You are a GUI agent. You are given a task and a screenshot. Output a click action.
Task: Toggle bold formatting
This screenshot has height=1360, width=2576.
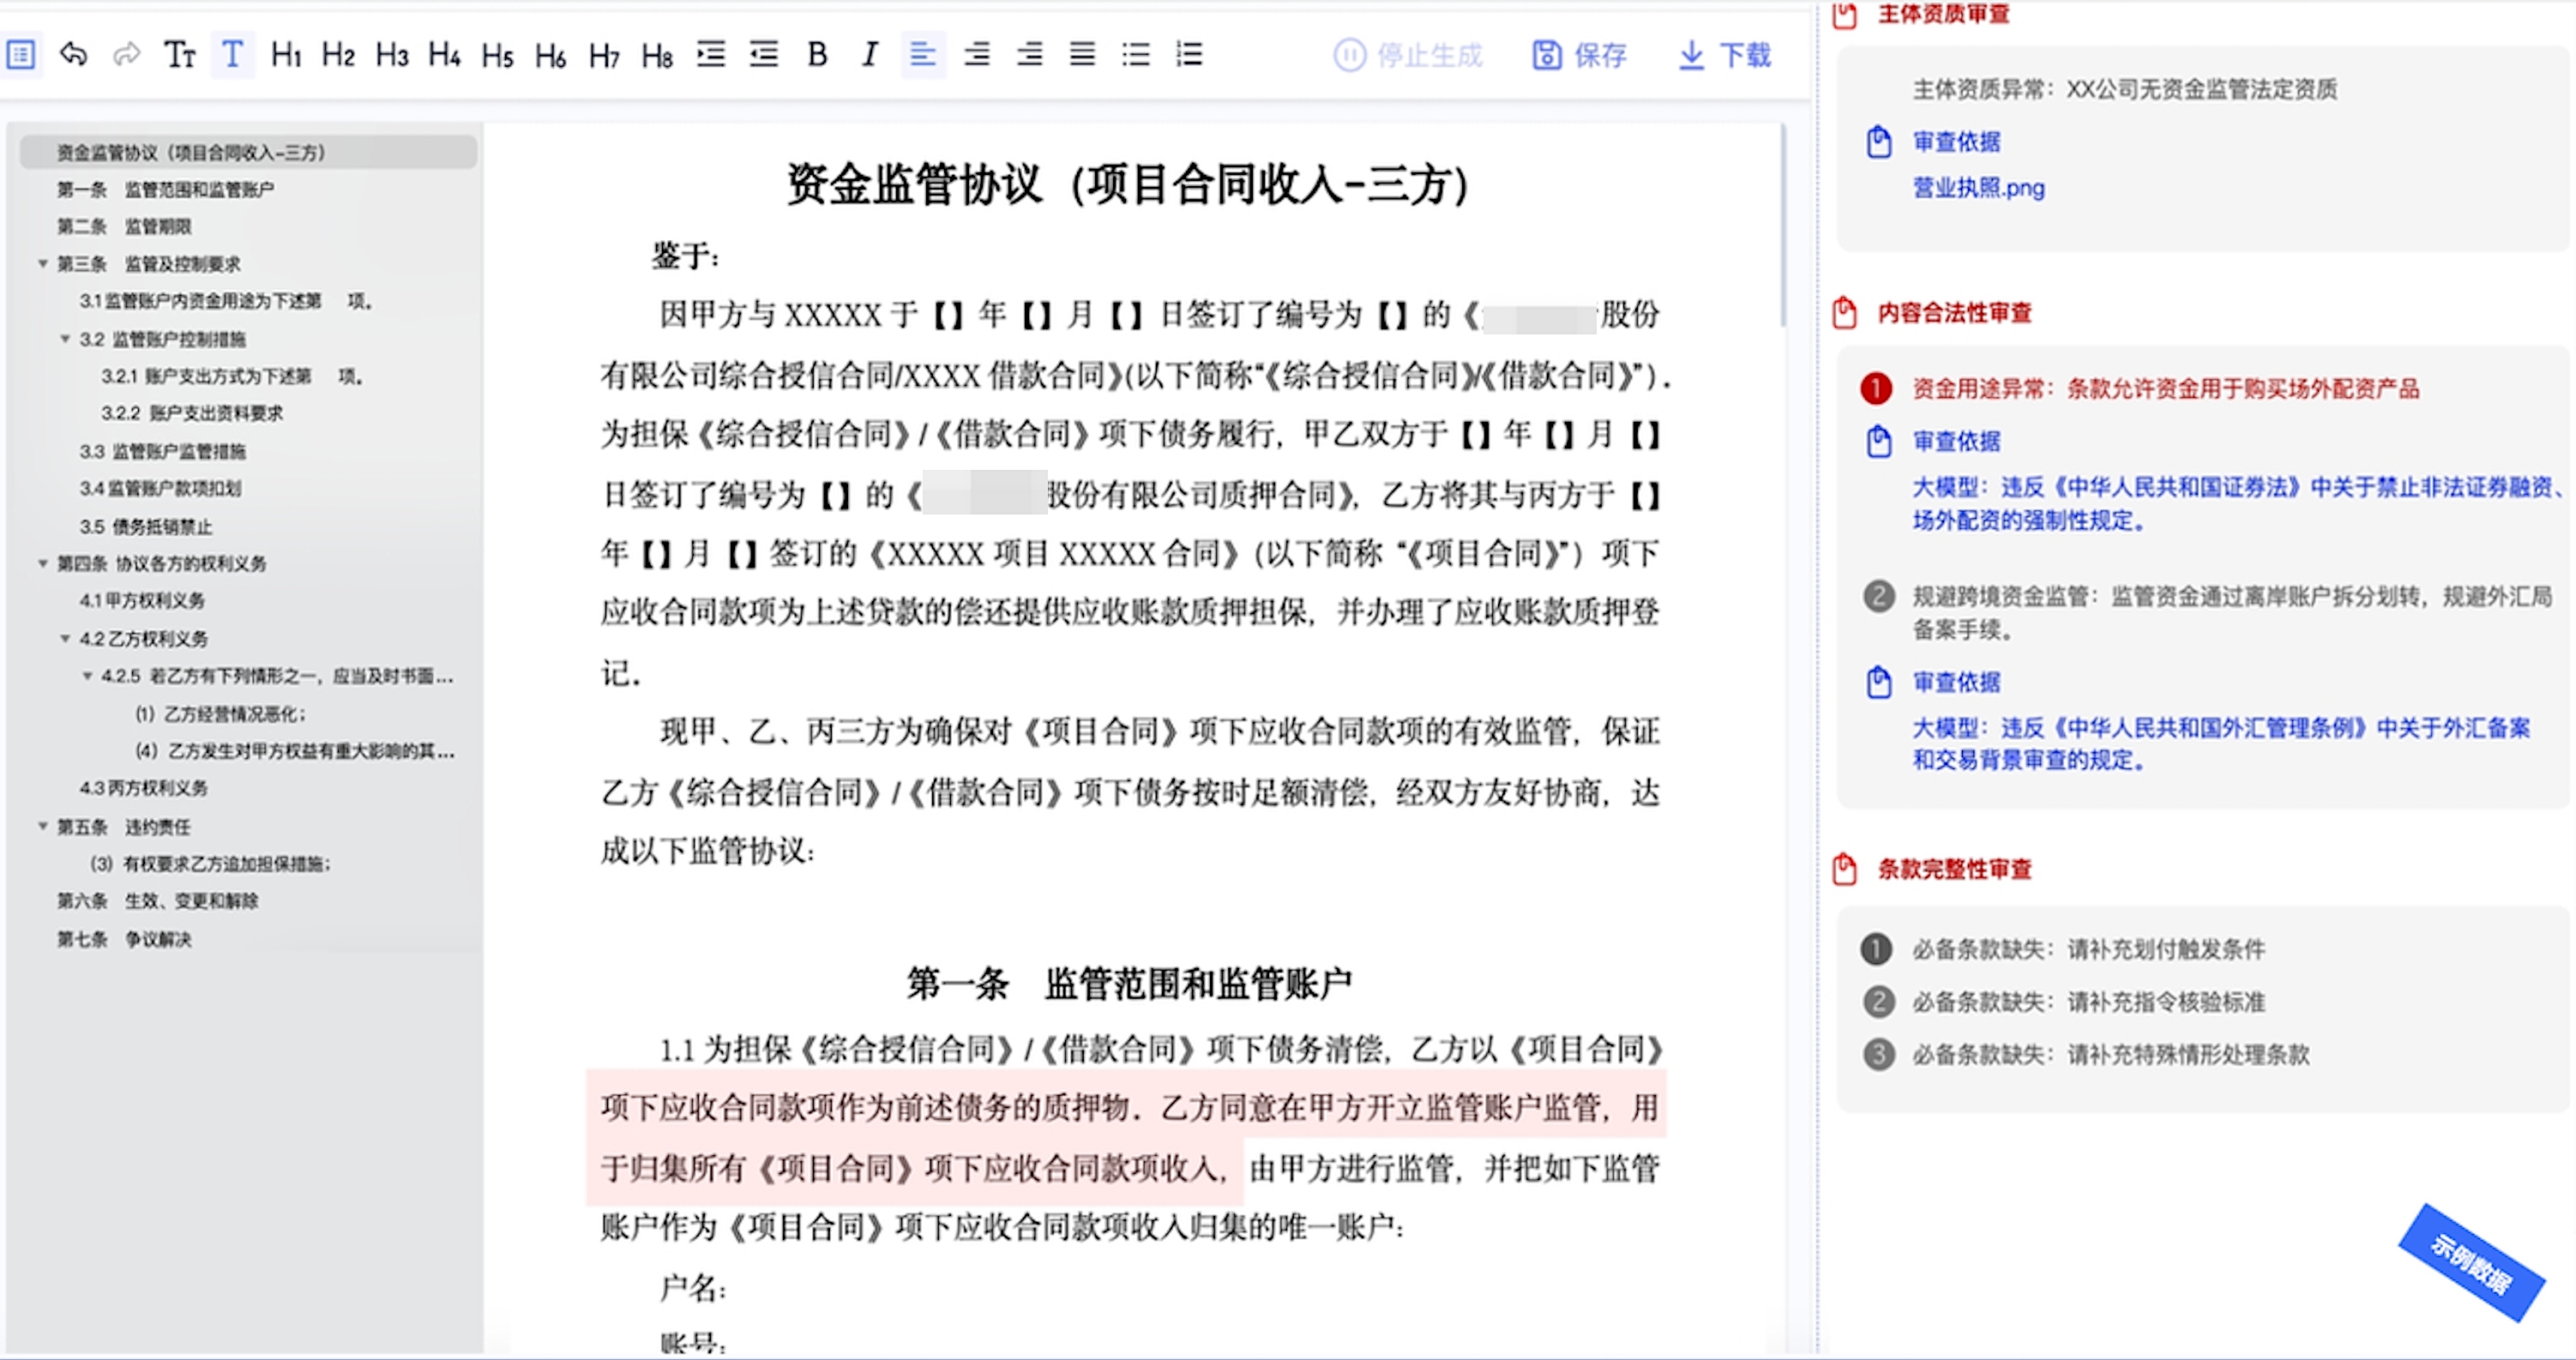(x=817, y=55)
